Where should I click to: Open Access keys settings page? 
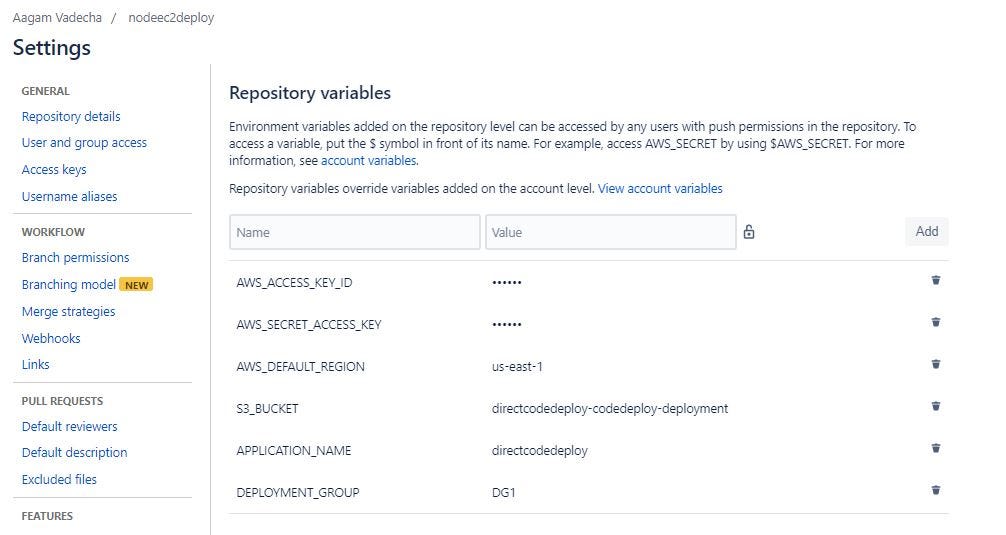[54, 170]
